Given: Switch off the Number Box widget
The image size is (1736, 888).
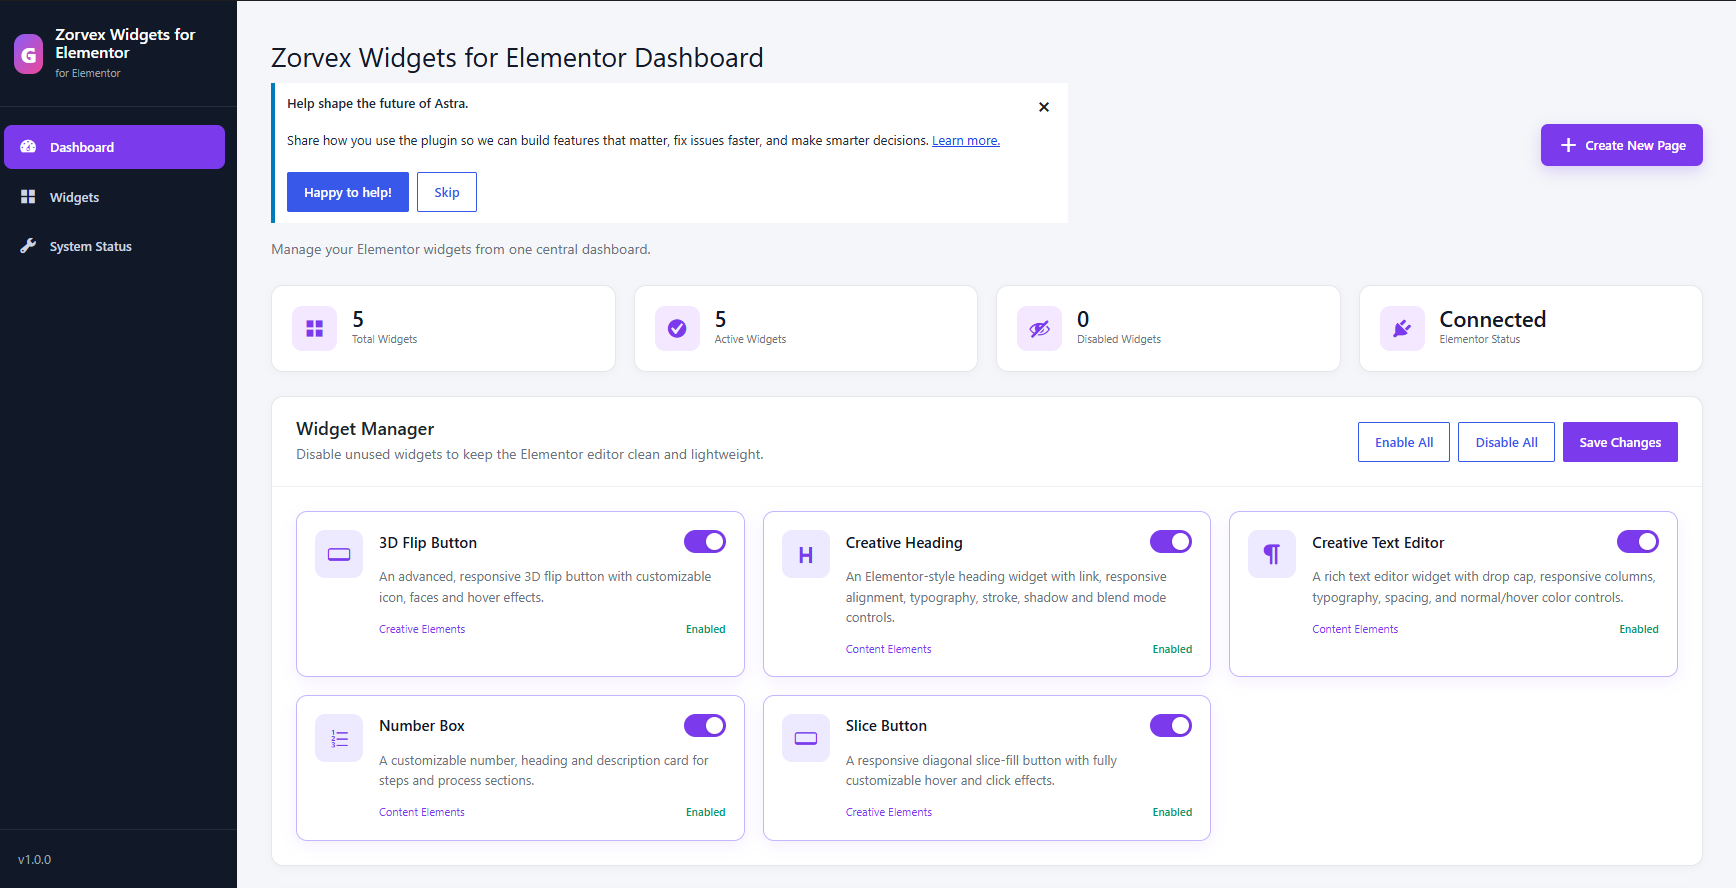Looking at the screenshot, I should [x=705, y=725].
